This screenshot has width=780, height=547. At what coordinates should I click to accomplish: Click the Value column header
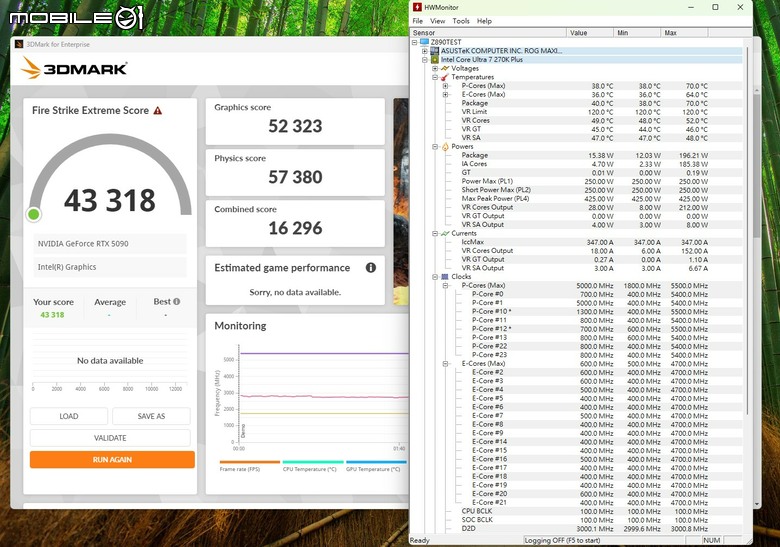tap(590, 33)
